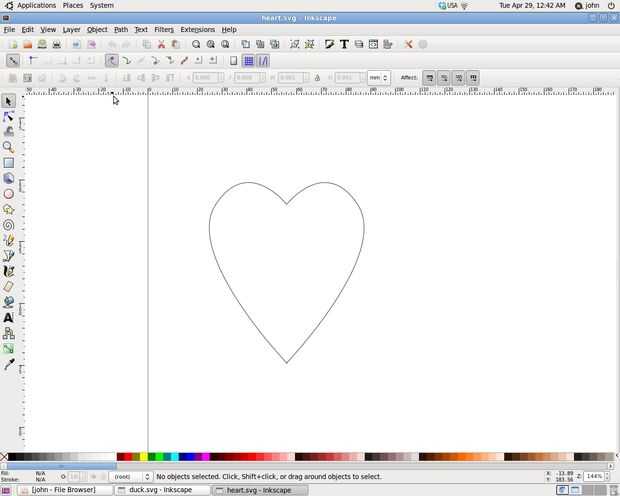Open the Places menu in top panel

click(73, 5)
